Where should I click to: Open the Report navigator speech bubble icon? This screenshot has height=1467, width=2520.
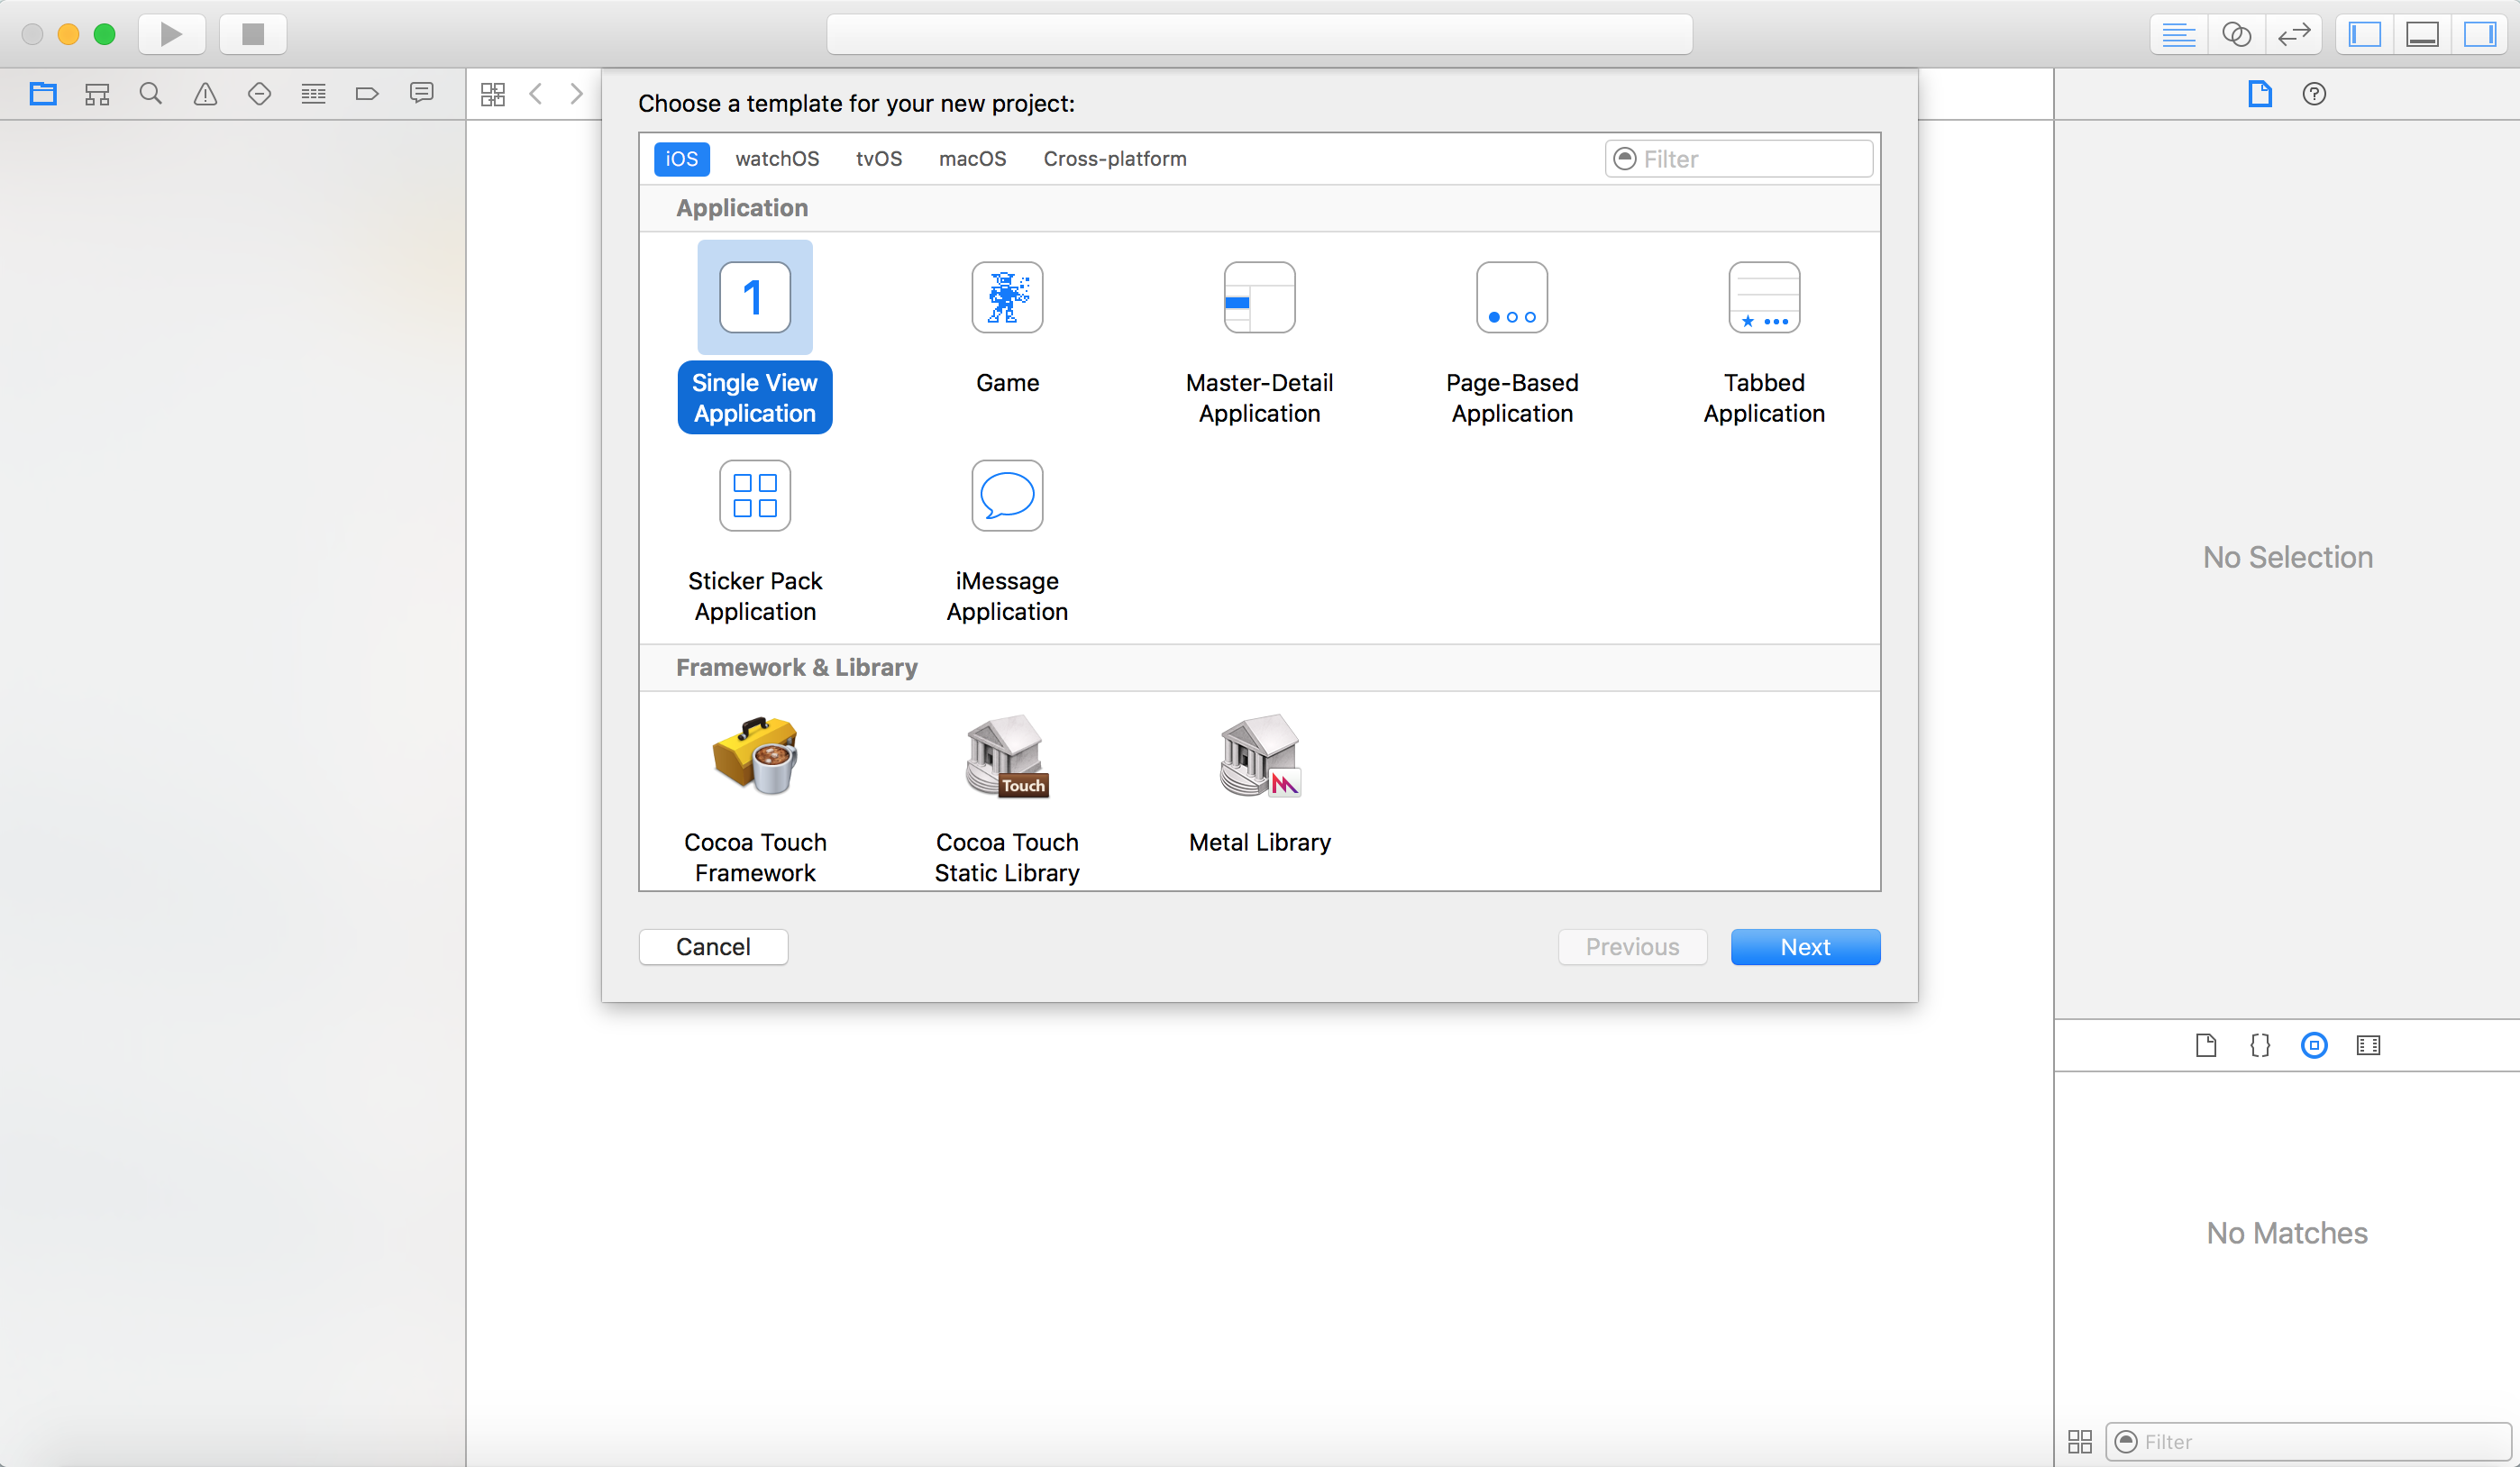tap(421, 93)
